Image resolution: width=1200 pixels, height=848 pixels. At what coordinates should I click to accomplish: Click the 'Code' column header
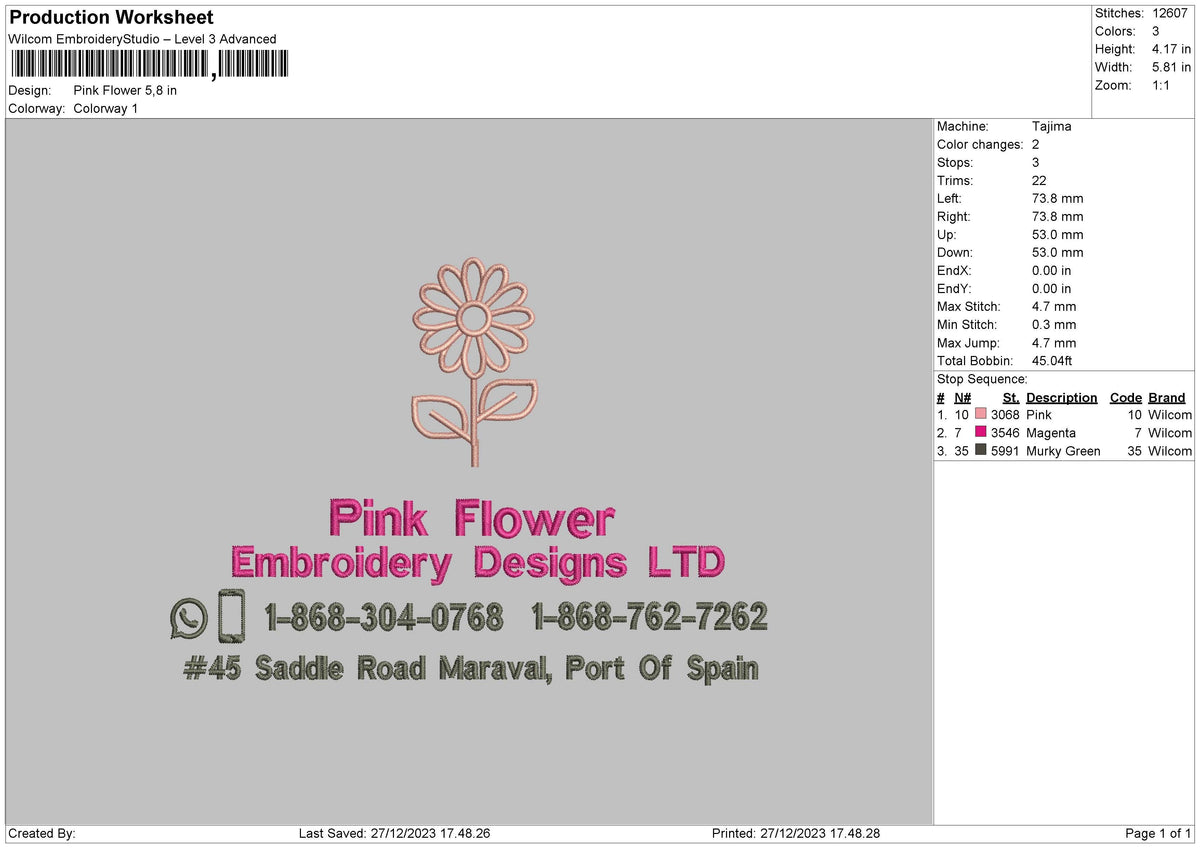click(x=1126, y=397)
